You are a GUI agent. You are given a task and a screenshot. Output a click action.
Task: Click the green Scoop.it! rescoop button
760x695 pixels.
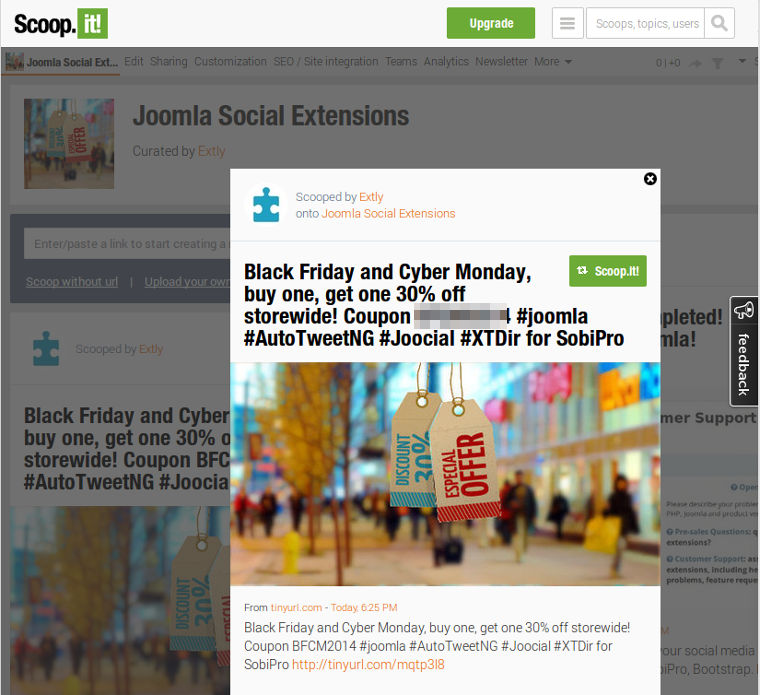[x=607, y=271]
